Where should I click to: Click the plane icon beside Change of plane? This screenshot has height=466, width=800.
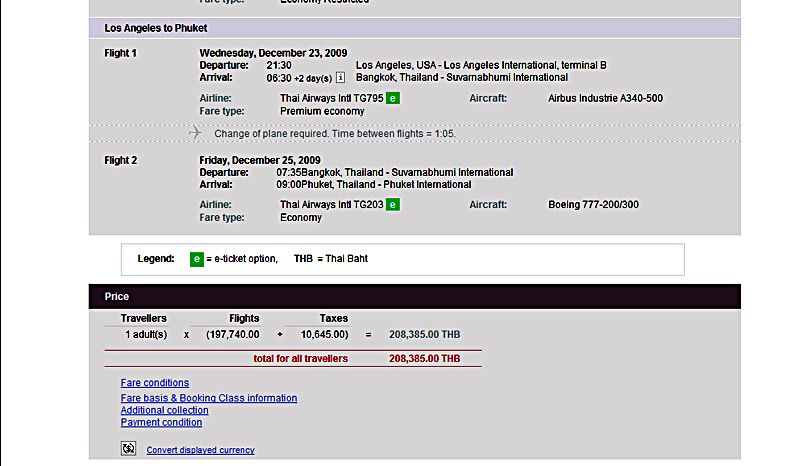(195, 133)
